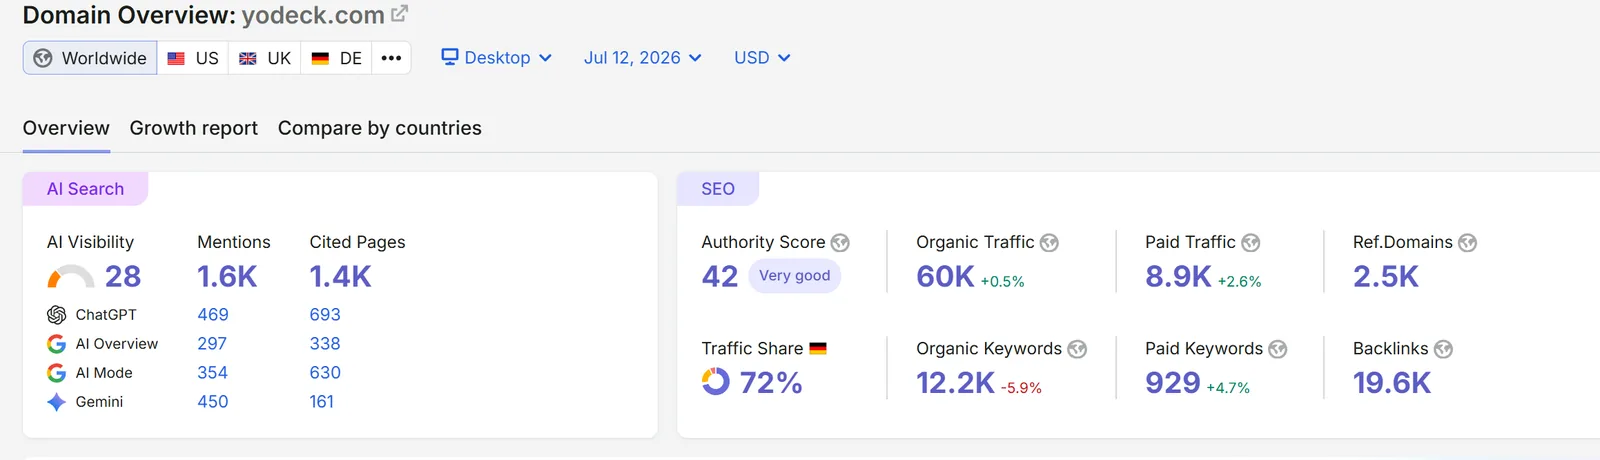Click the Worldwide globe icon
The width and height of the screenshot is (1600, 460).
click(43, 58)
